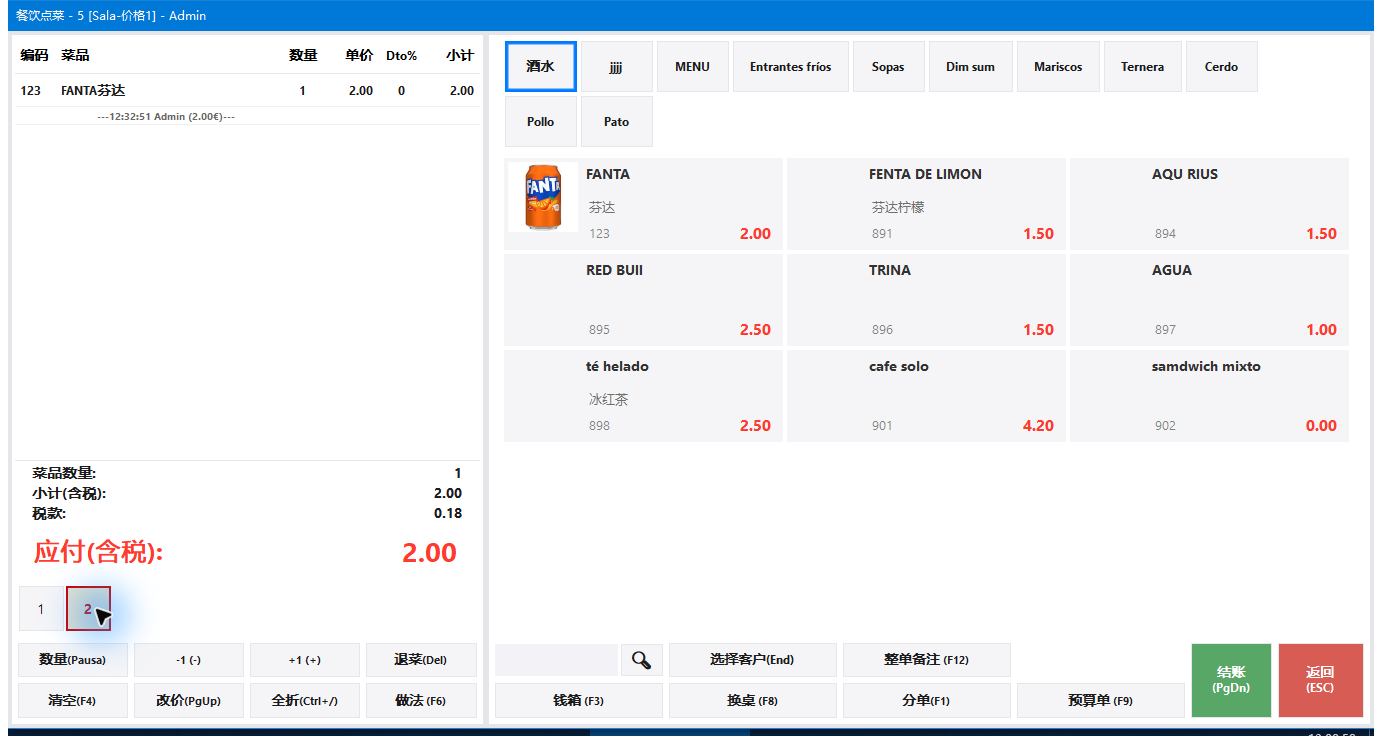The image size is (1382, 736).
Task: Change table with 换桌 (F8)
Action: (x=752, y=701)
